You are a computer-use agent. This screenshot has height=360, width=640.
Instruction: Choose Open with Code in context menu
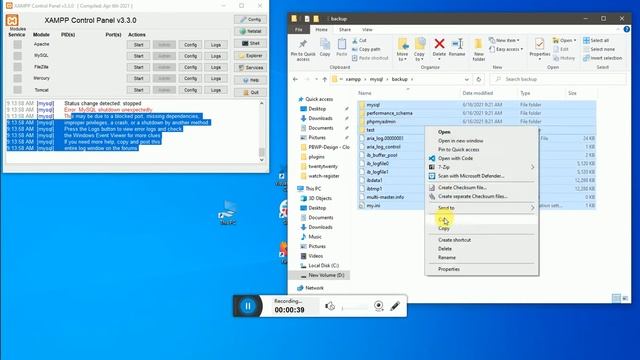click(482, 158)
